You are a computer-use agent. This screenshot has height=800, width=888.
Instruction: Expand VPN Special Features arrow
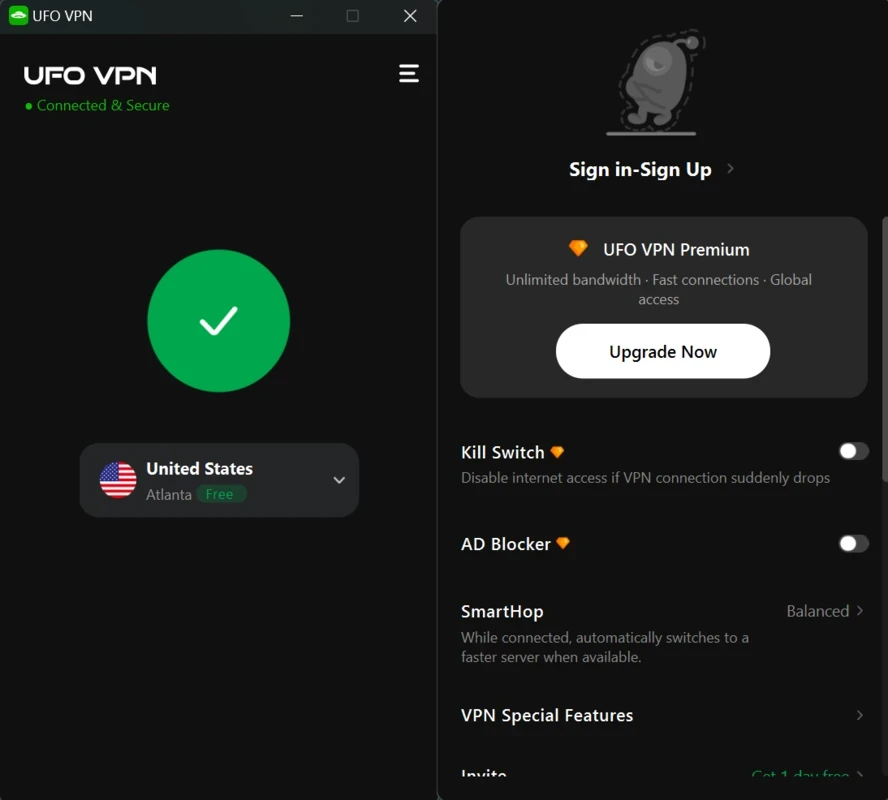point(860,715)
